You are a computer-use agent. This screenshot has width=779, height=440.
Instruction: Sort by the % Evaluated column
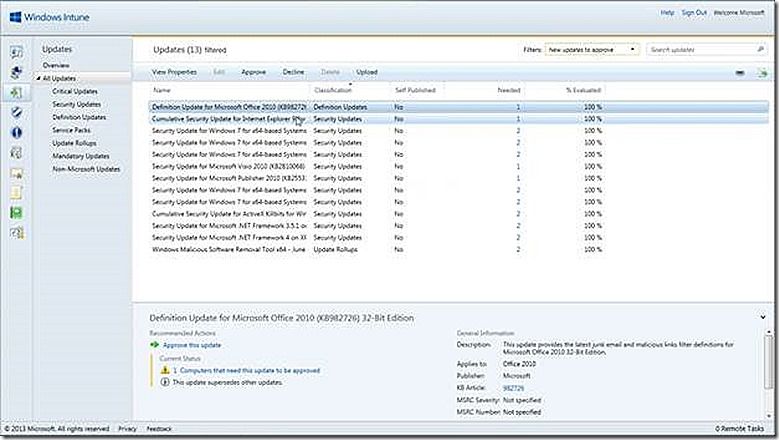(584, 90)
